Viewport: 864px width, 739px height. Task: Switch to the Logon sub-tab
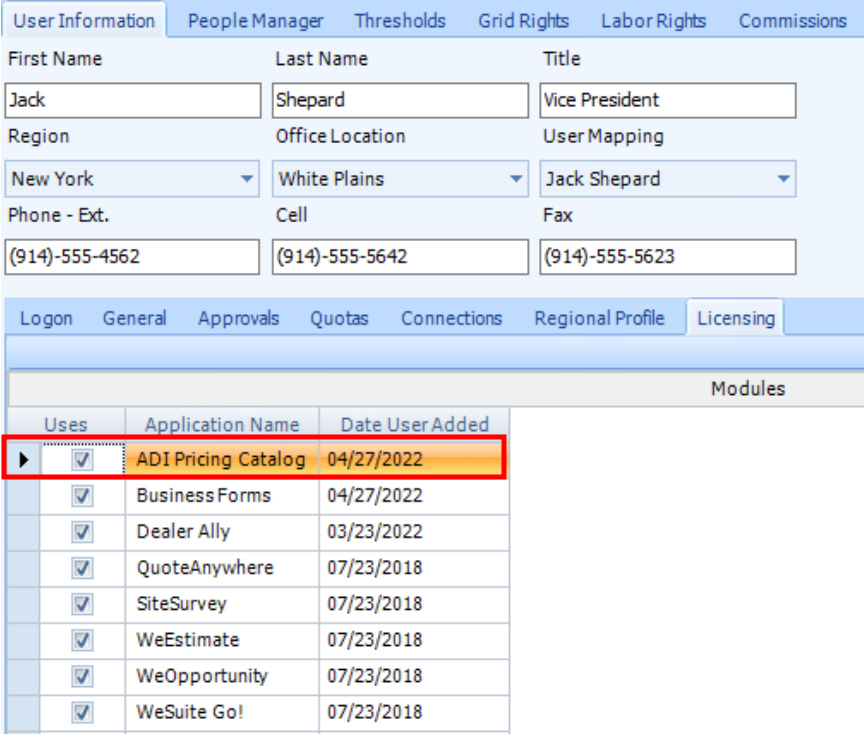coord(46,319)
